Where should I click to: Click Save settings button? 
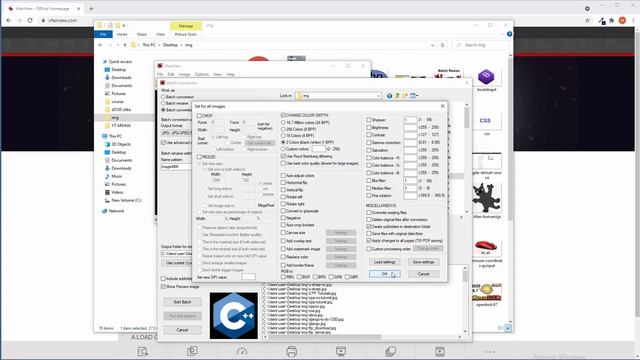[x=423, y=262]
